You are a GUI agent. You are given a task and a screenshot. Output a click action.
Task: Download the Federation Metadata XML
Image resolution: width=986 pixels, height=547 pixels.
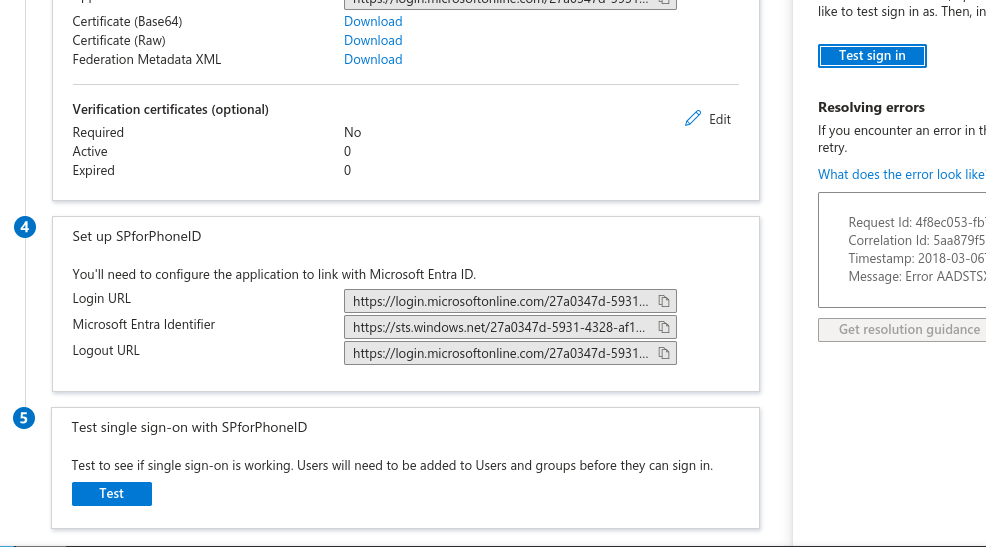(x=373, y=59)
